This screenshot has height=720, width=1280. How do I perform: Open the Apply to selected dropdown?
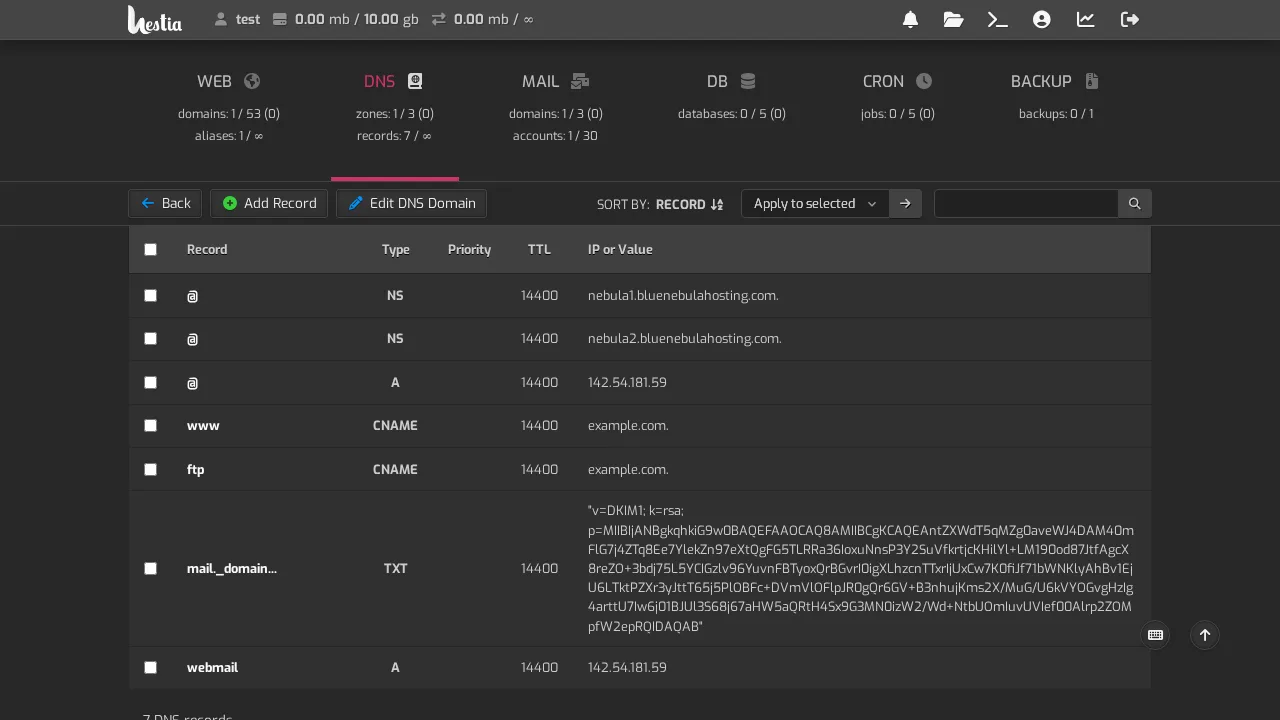point(815,203)
